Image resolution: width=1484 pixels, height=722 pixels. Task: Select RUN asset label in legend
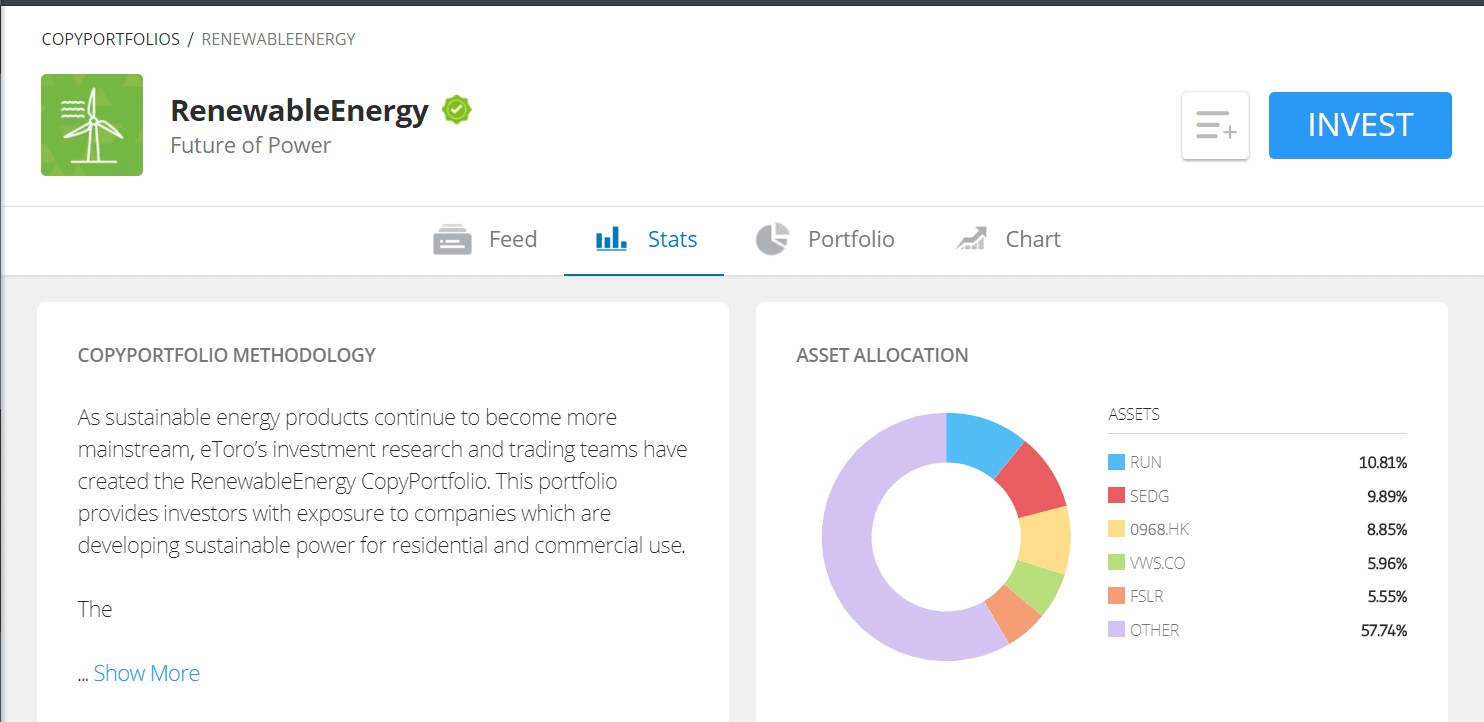[x=1146, y=462]
